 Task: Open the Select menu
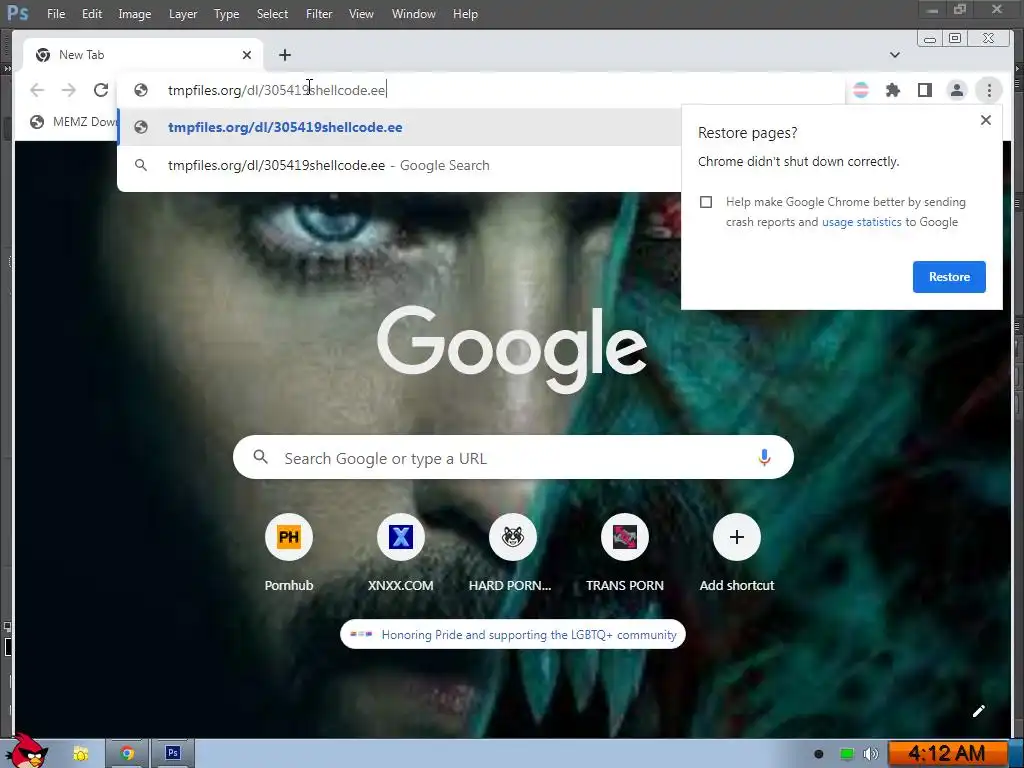[272, 14]
